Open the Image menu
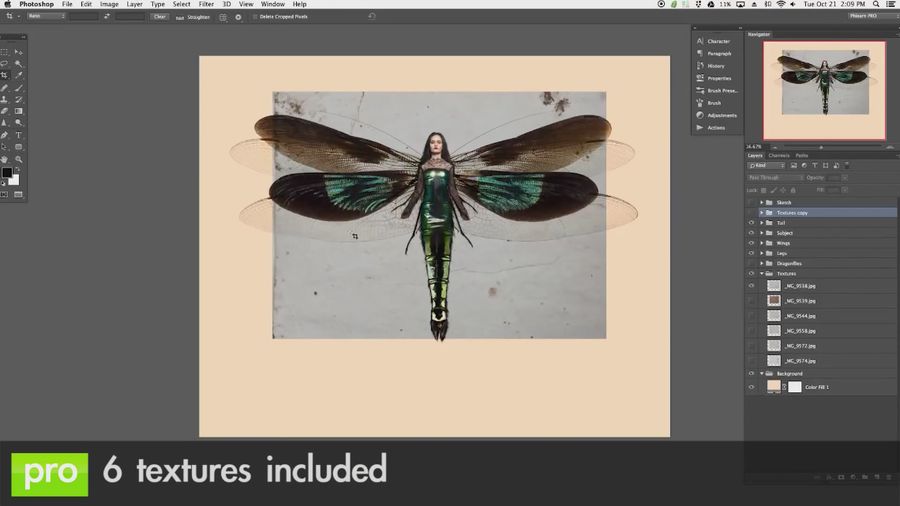 (109, 4)
